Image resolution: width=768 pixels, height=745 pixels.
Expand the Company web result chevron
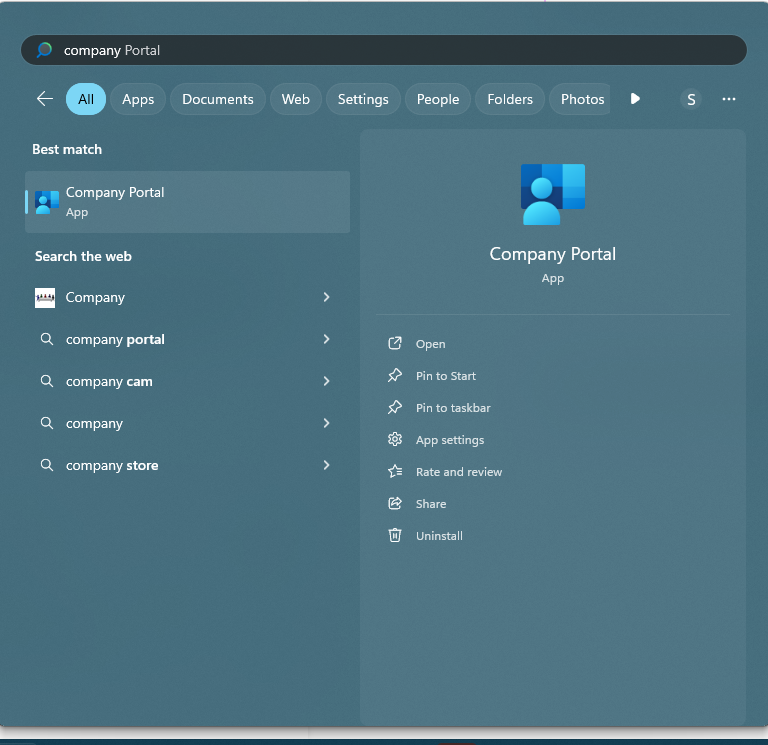click(x=327, y=298)
